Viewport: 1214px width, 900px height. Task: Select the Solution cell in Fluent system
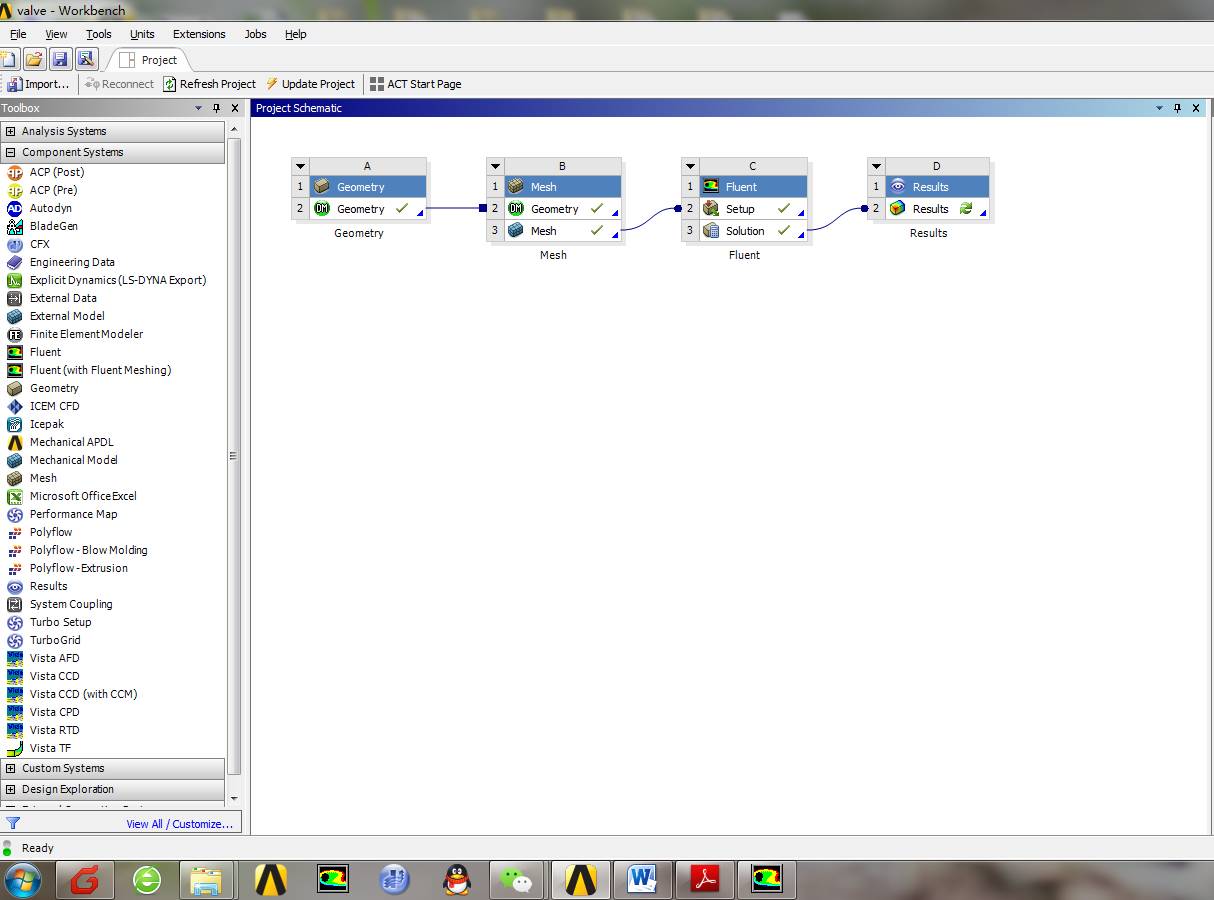752,231
